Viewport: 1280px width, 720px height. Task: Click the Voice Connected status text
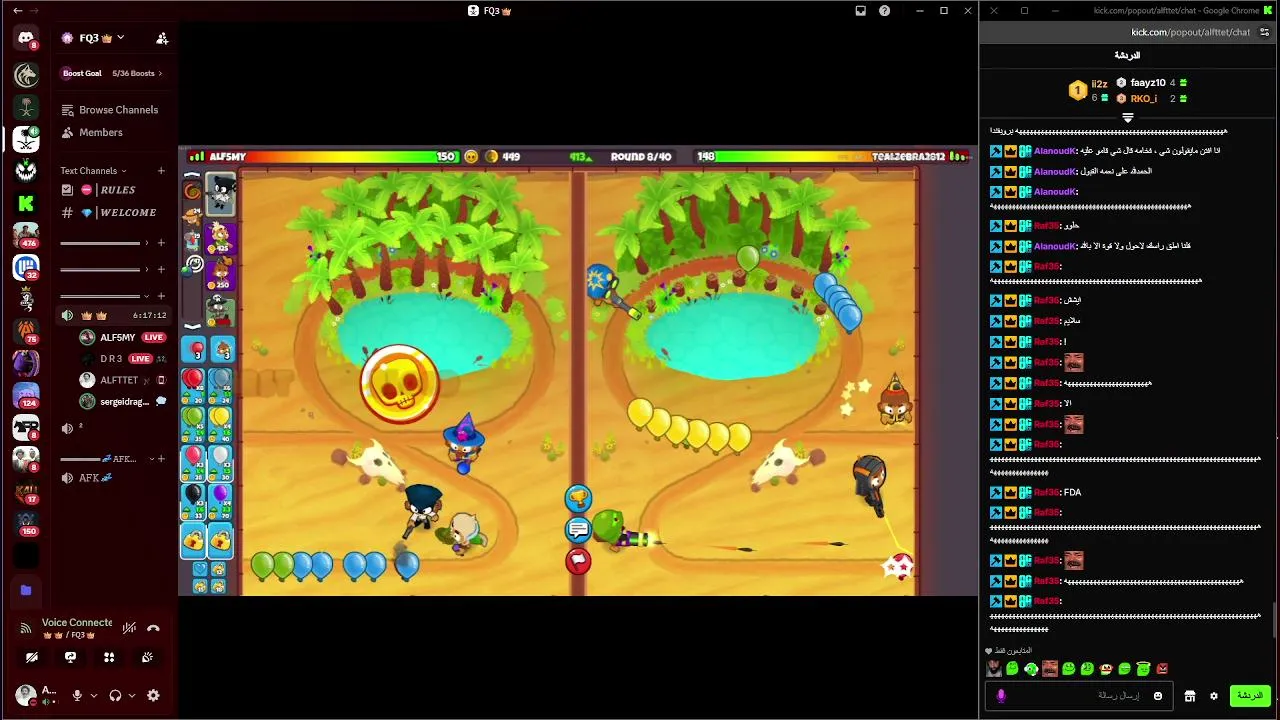click(x=77, y=622)
